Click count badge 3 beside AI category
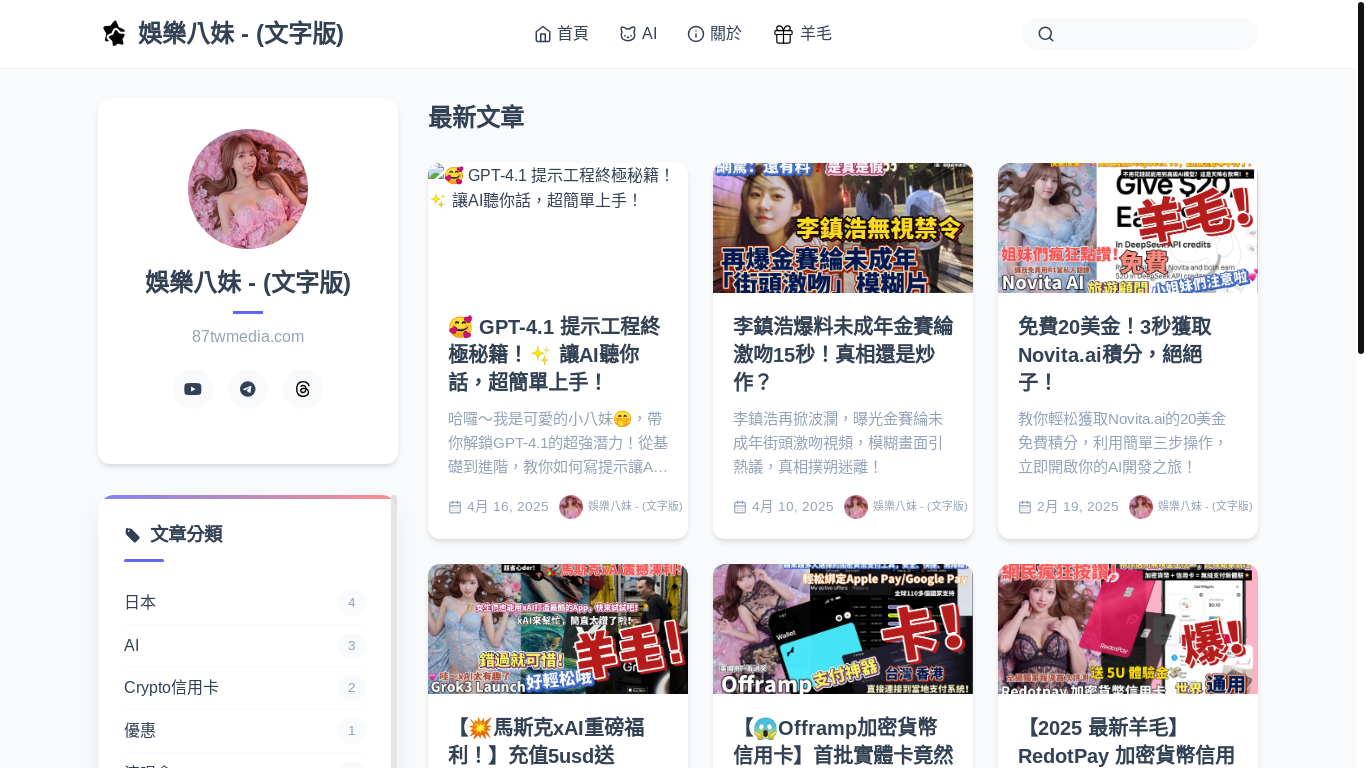 [352, 646]
